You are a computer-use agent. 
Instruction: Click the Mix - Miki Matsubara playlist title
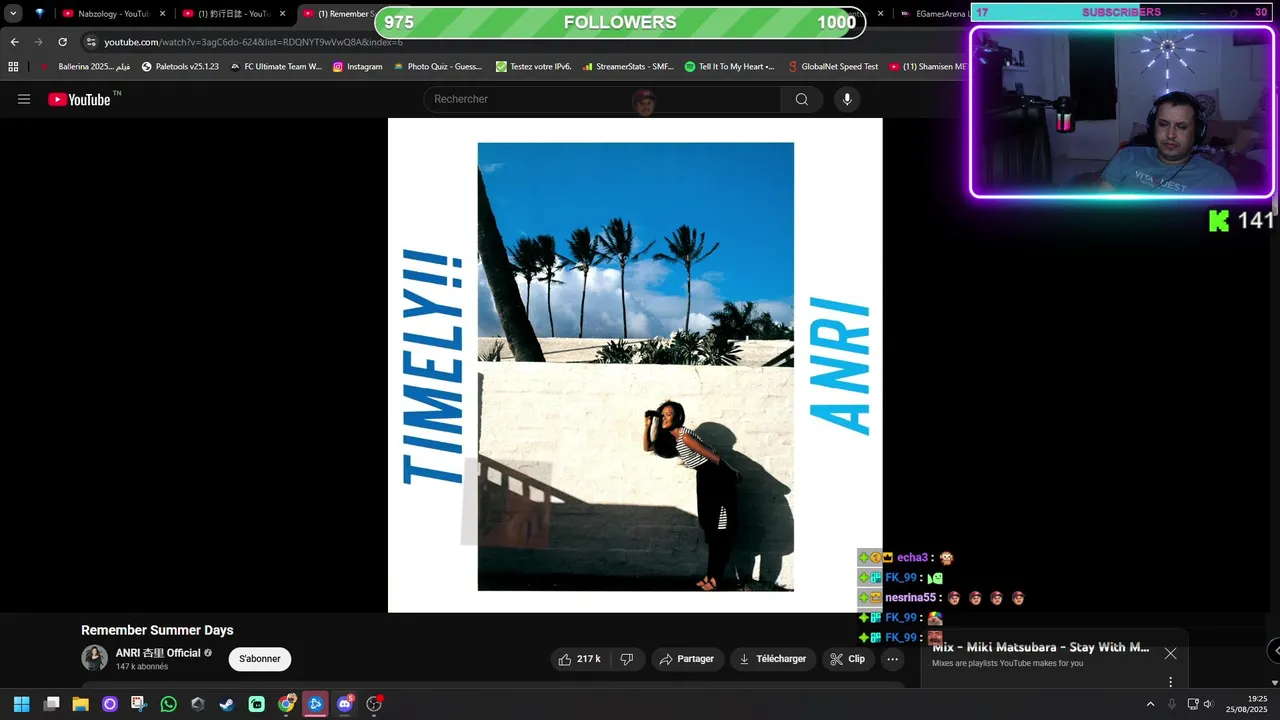[x=1041, y=647]
